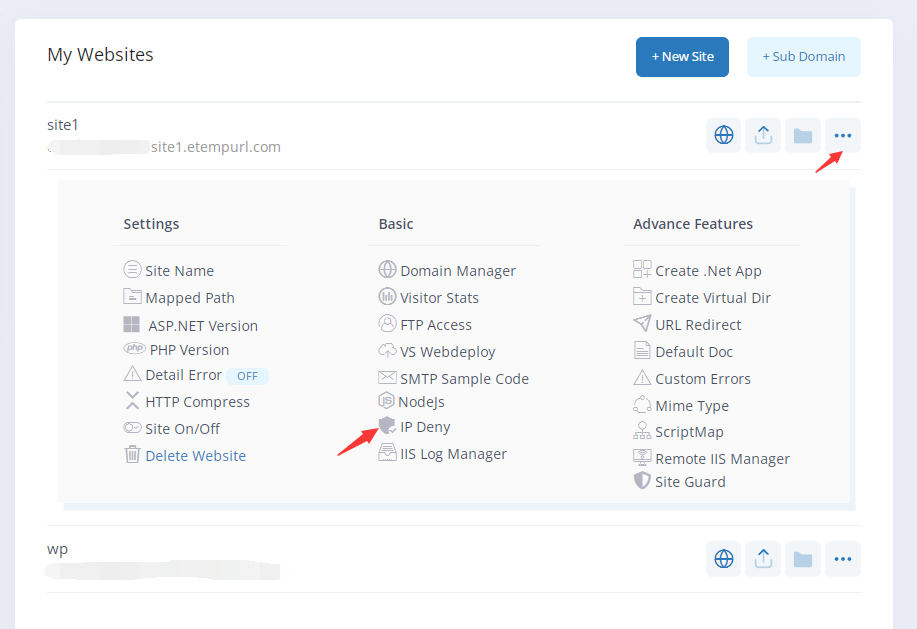Select URL Redirect under Advance Features
The height and width of the screenshot is (629, 917).
click(x=697, y=325)
